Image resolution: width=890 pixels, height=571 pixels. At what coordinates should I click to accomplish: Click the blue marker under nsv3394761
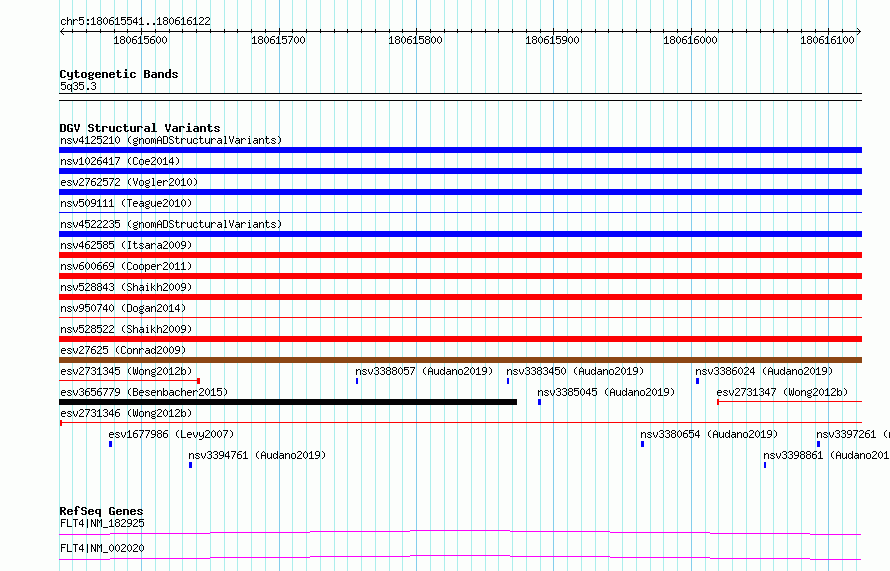tap(191, 465)
